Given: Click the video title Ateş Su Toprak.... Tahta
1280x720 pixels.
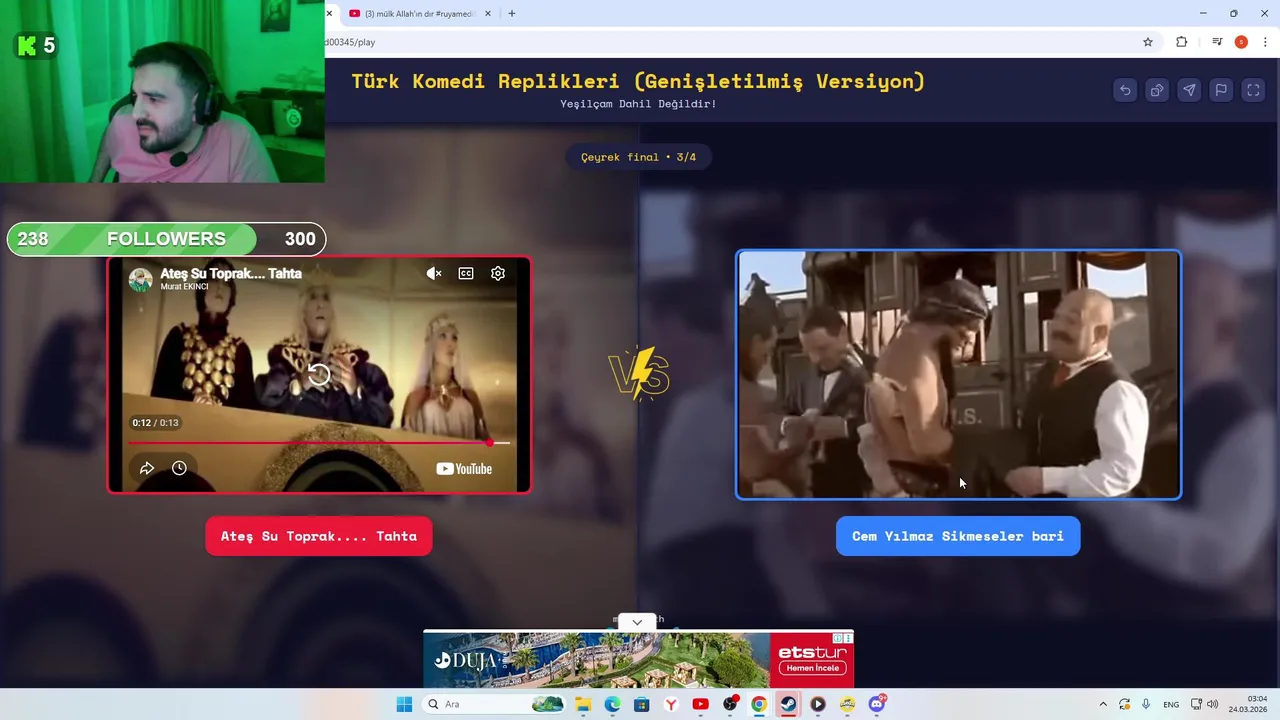Looking at the screenshot, I should [231, 273].
